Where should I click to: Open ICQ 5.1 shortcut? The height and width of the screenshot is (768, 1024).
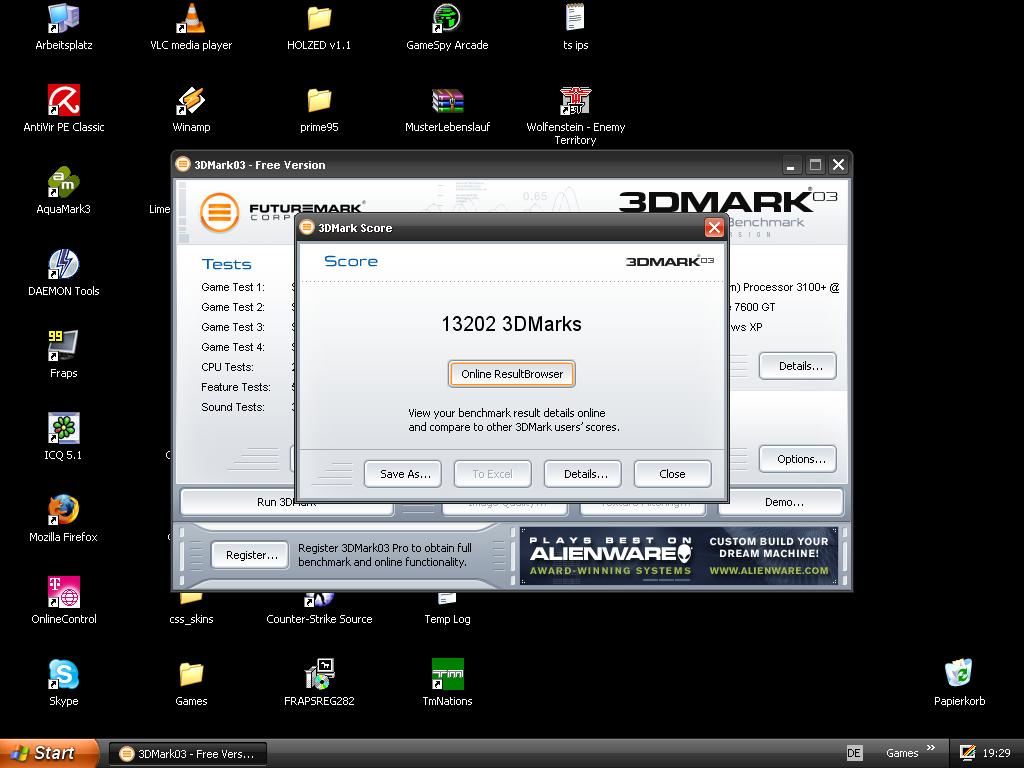[x=63, y=437]
